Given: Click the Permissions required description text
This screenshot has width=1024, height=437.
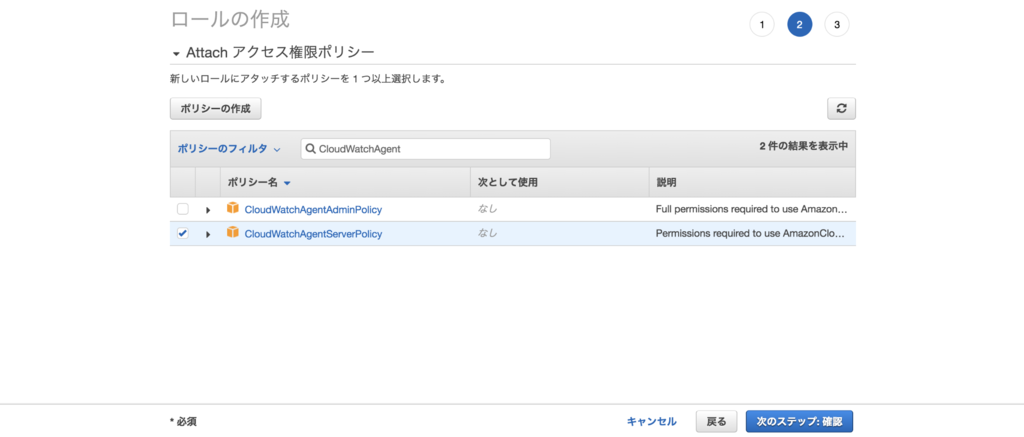Looking at the screenshot, I should pos(750,234).
